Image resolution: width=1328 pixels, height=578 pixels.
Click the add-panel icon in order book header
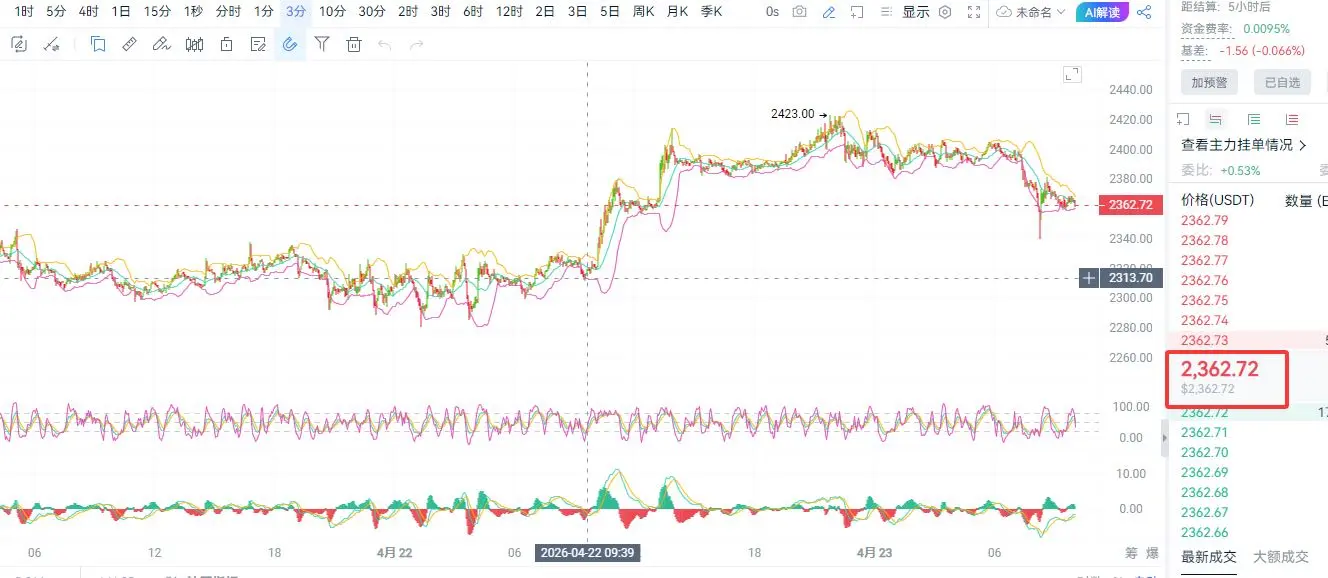[1183, 119]
